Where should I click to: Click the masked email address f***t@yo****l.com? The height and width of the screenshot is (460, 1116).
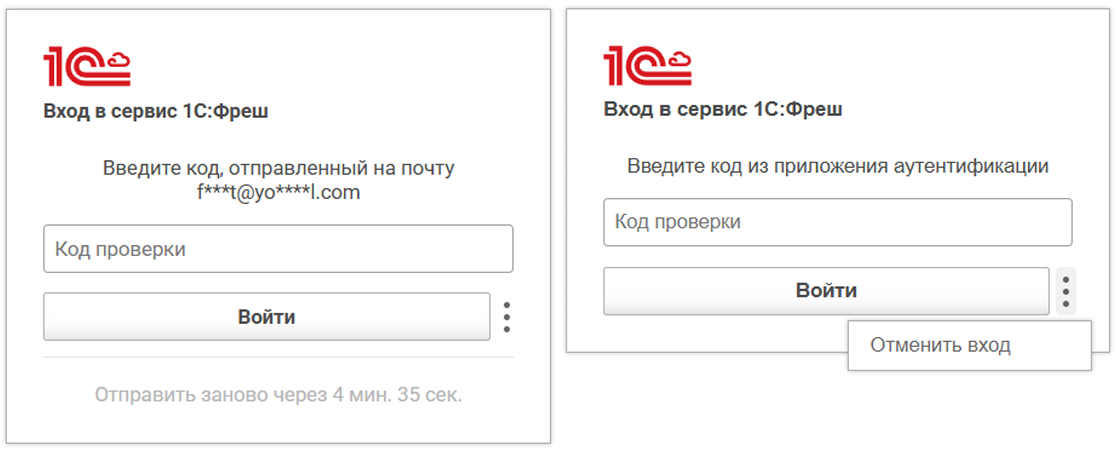(x=278, y=193)
